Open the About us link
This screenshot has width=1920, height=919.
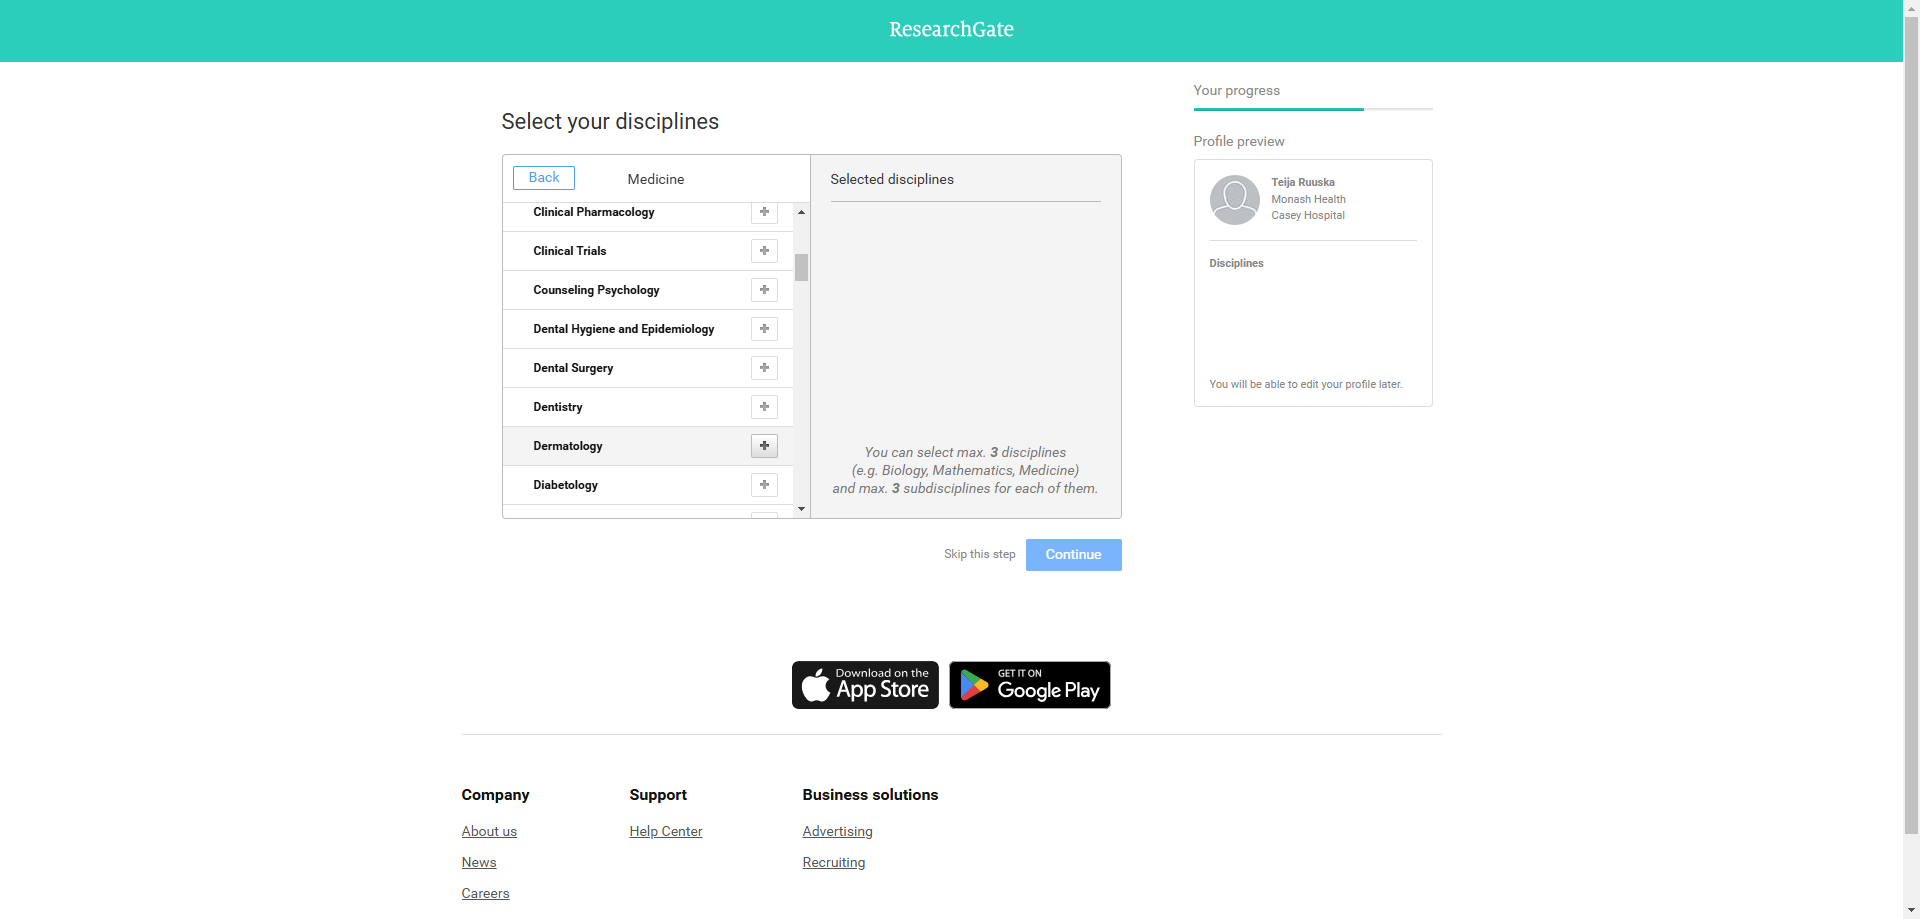(489, 831)
